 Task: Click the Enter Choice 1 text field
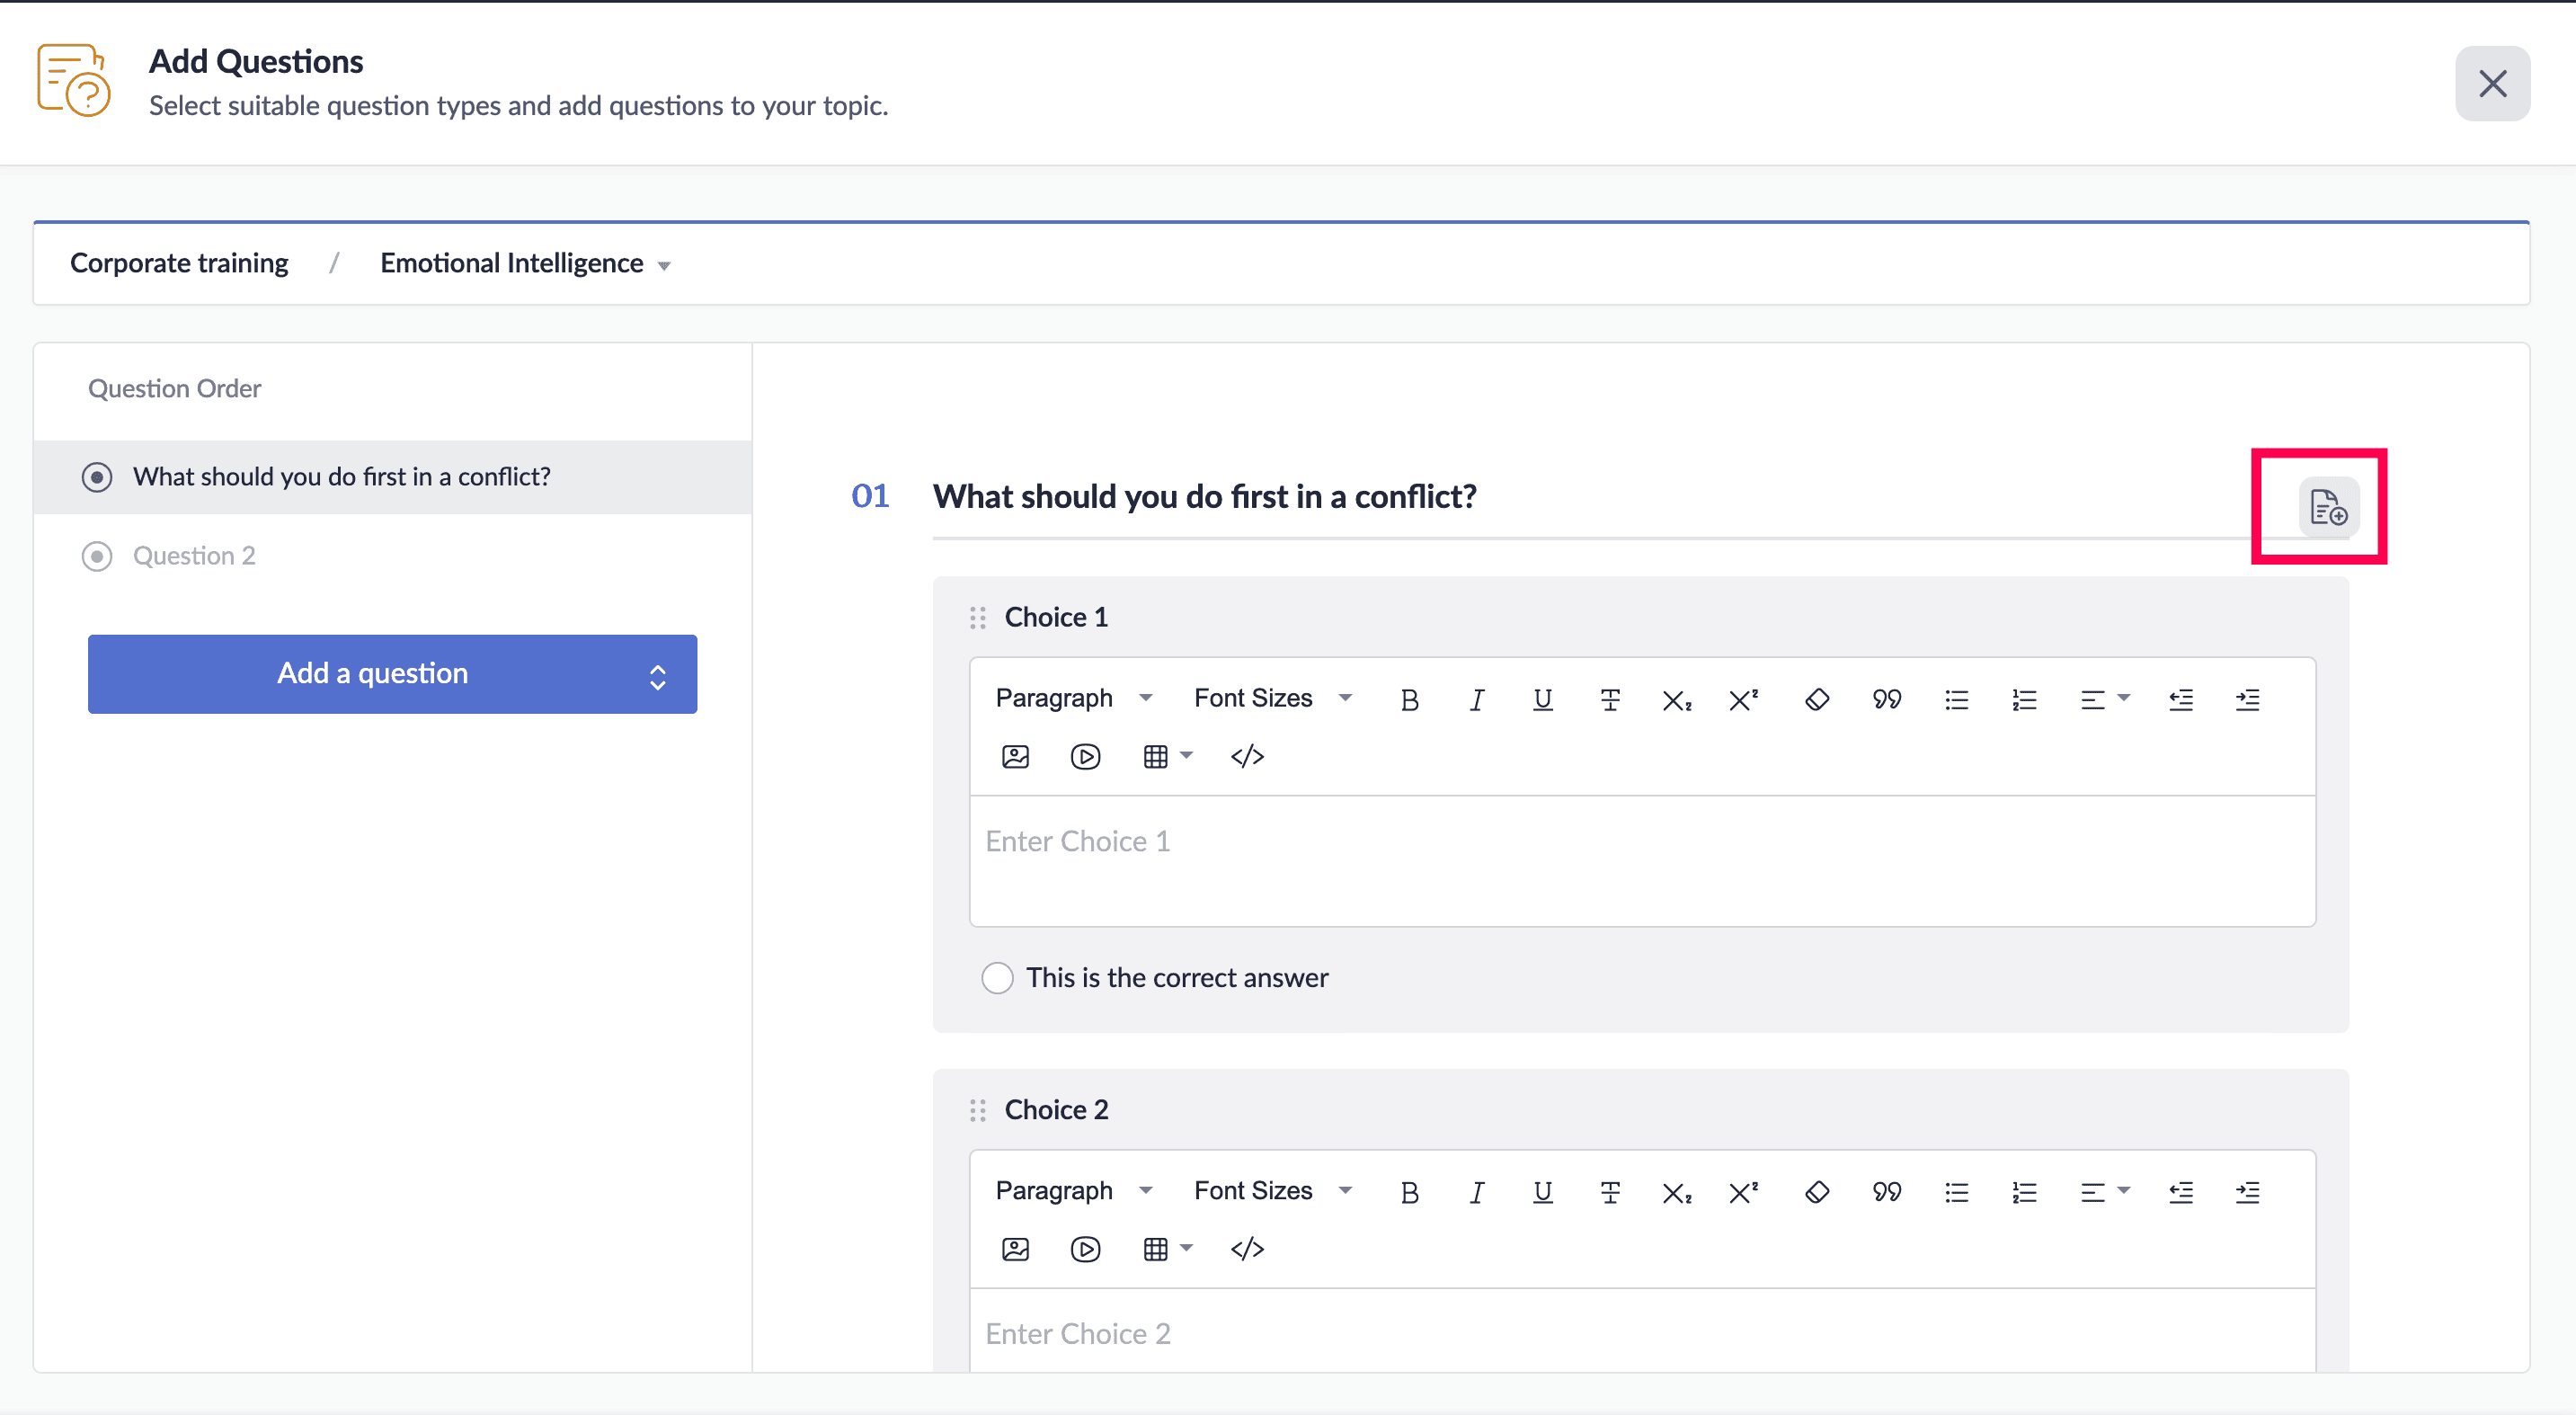1641,860
